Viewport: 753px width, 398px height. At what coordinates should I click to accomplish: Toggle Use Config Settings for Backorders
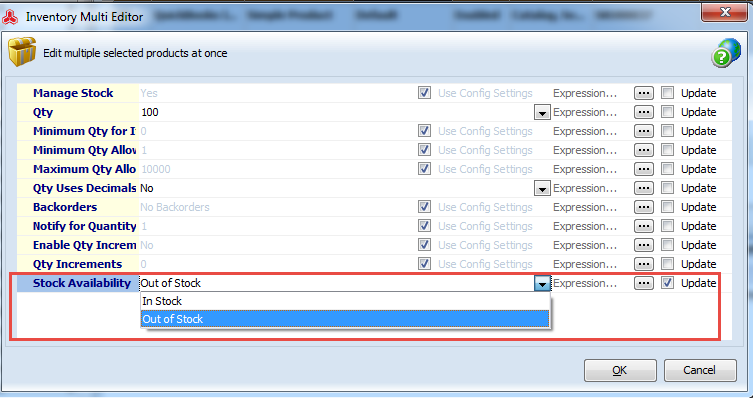coord(424,207)
